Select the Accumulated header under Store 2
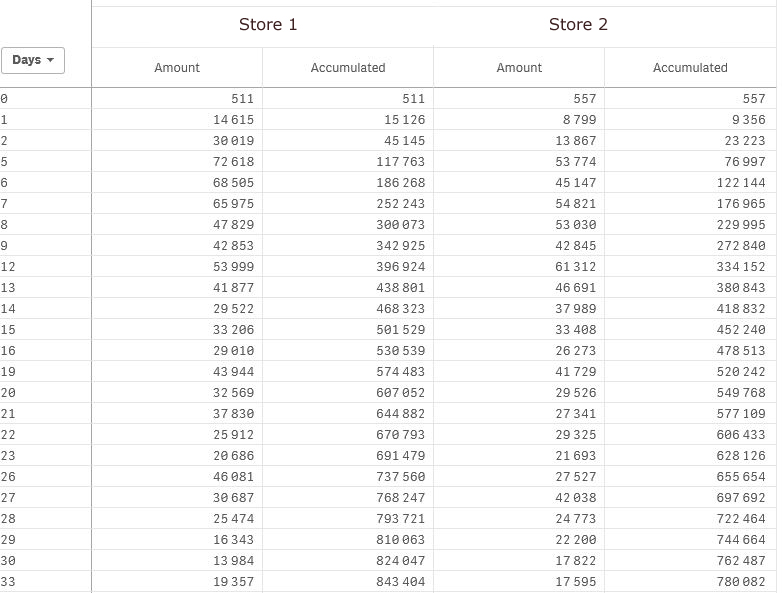This screenshot has height=593, width=782. pos(690,68)
